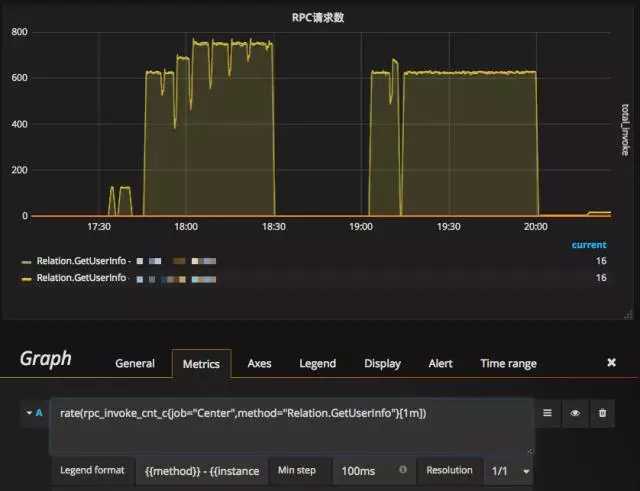Click query letter A label
640x491 pixels.
[x=39, y=413]
